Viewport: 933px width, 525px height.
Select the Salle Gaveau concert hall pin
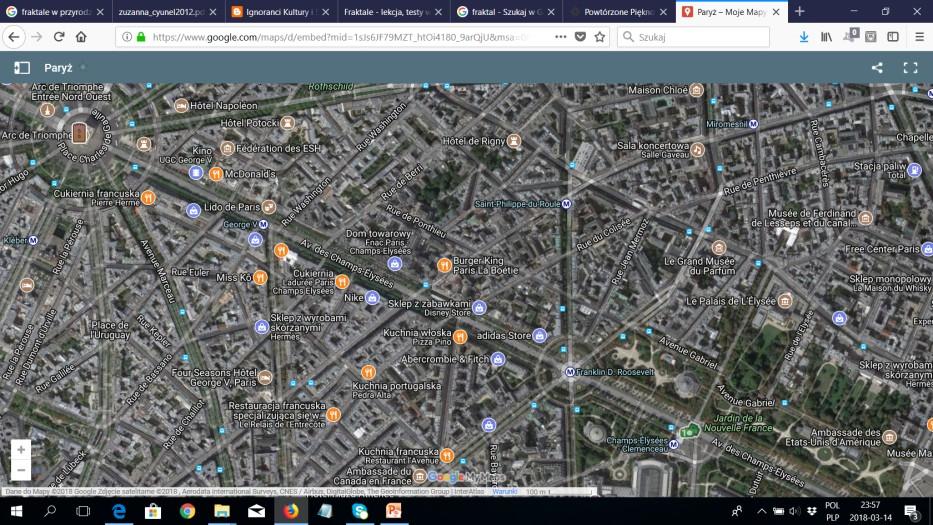697,149
